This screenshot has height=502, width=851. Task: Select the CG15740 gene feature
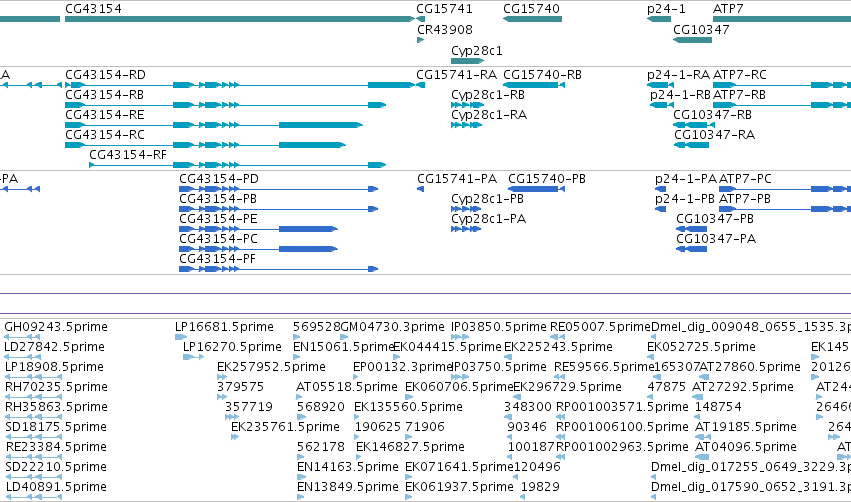(532, 19)
